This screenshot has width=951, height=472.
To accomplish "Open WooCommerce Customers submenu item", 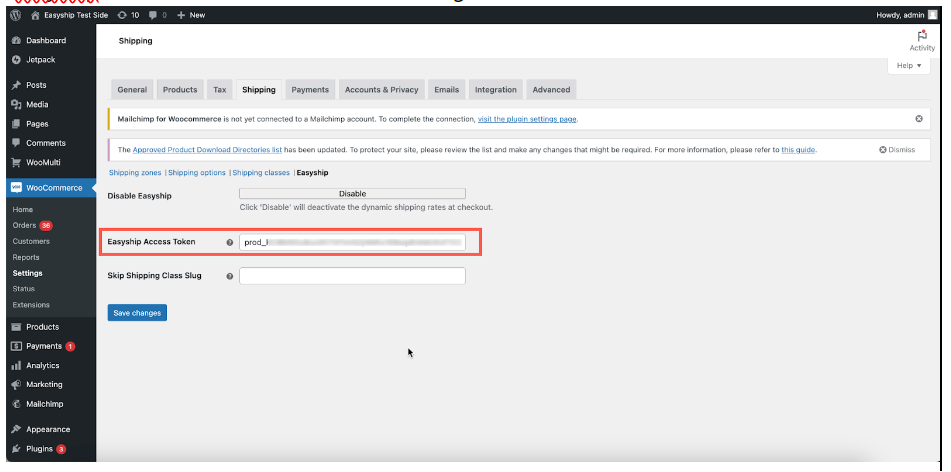I will [x=31, y=241].
